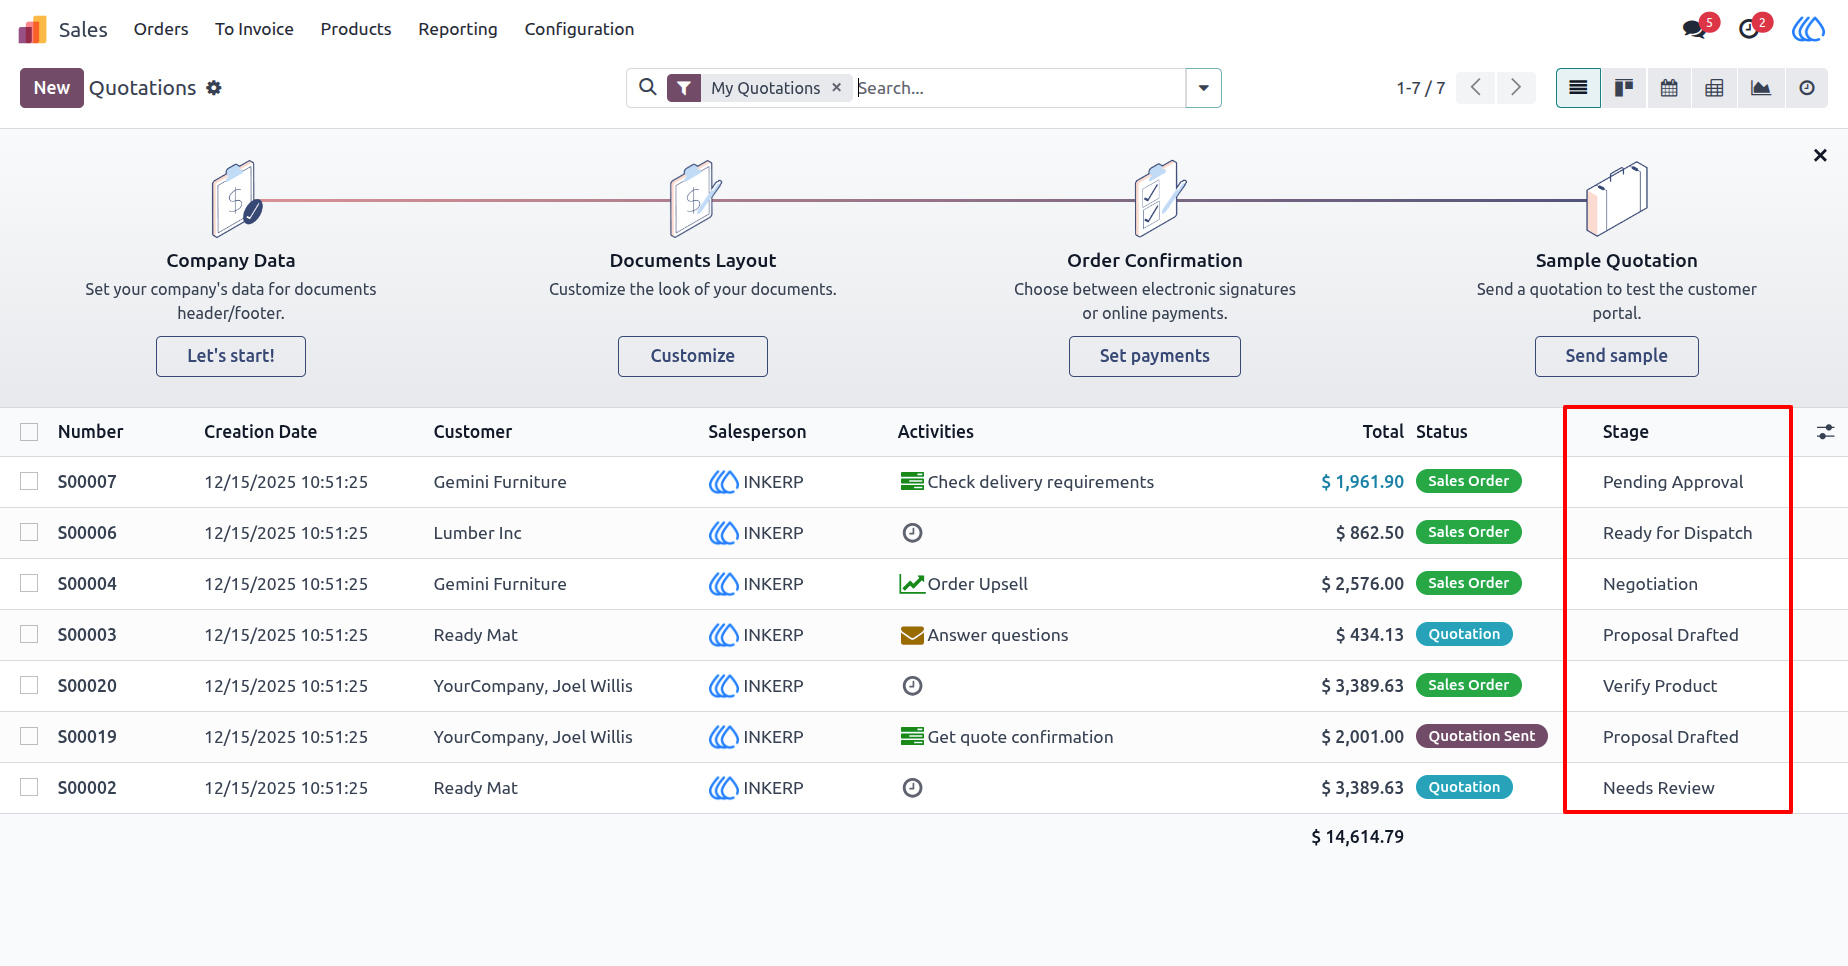Go to next page of records

click(1516, 88)
